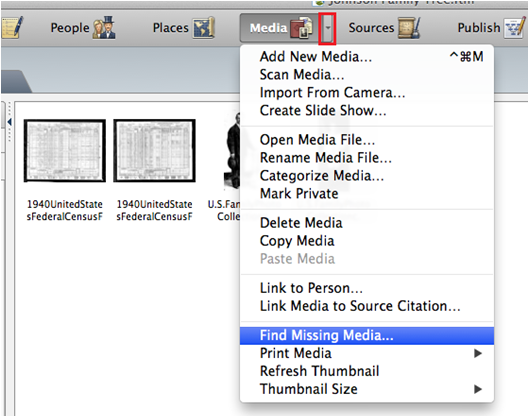Select Create Slide Show

[367, 110]
